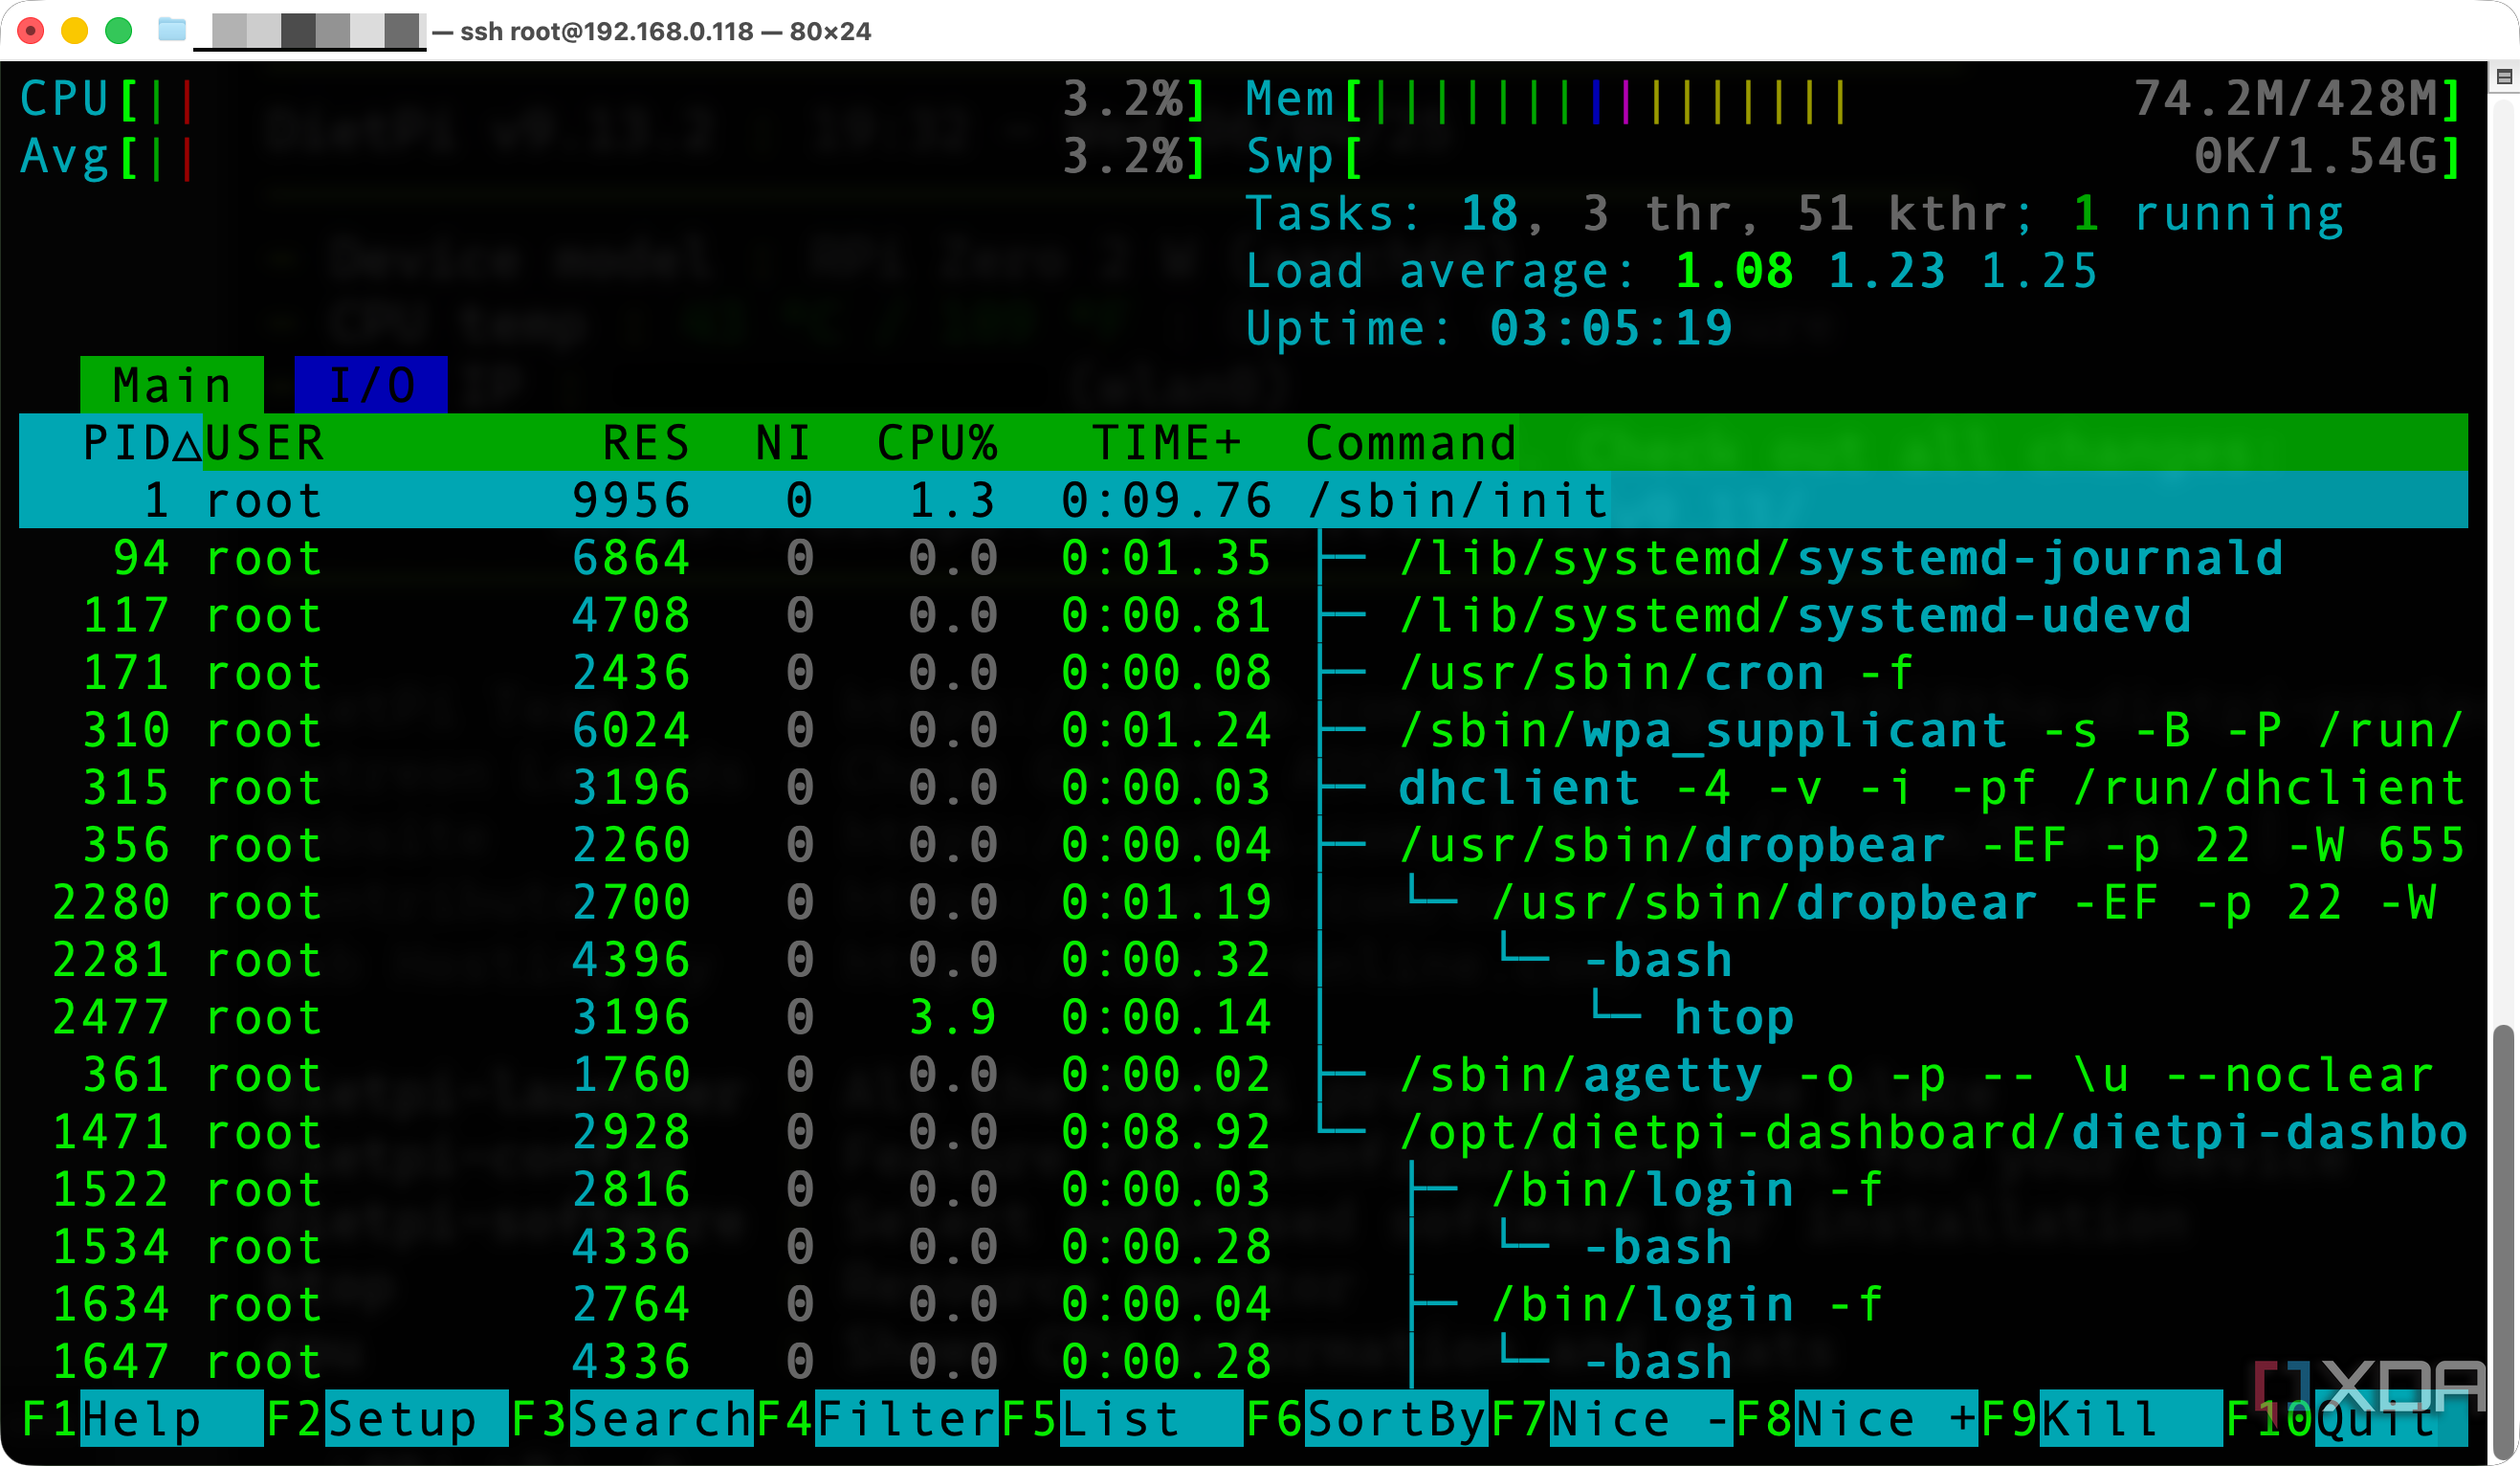Click F7 Nice - button
Screen dimensions: 2520x1466
(1611, 1419)
